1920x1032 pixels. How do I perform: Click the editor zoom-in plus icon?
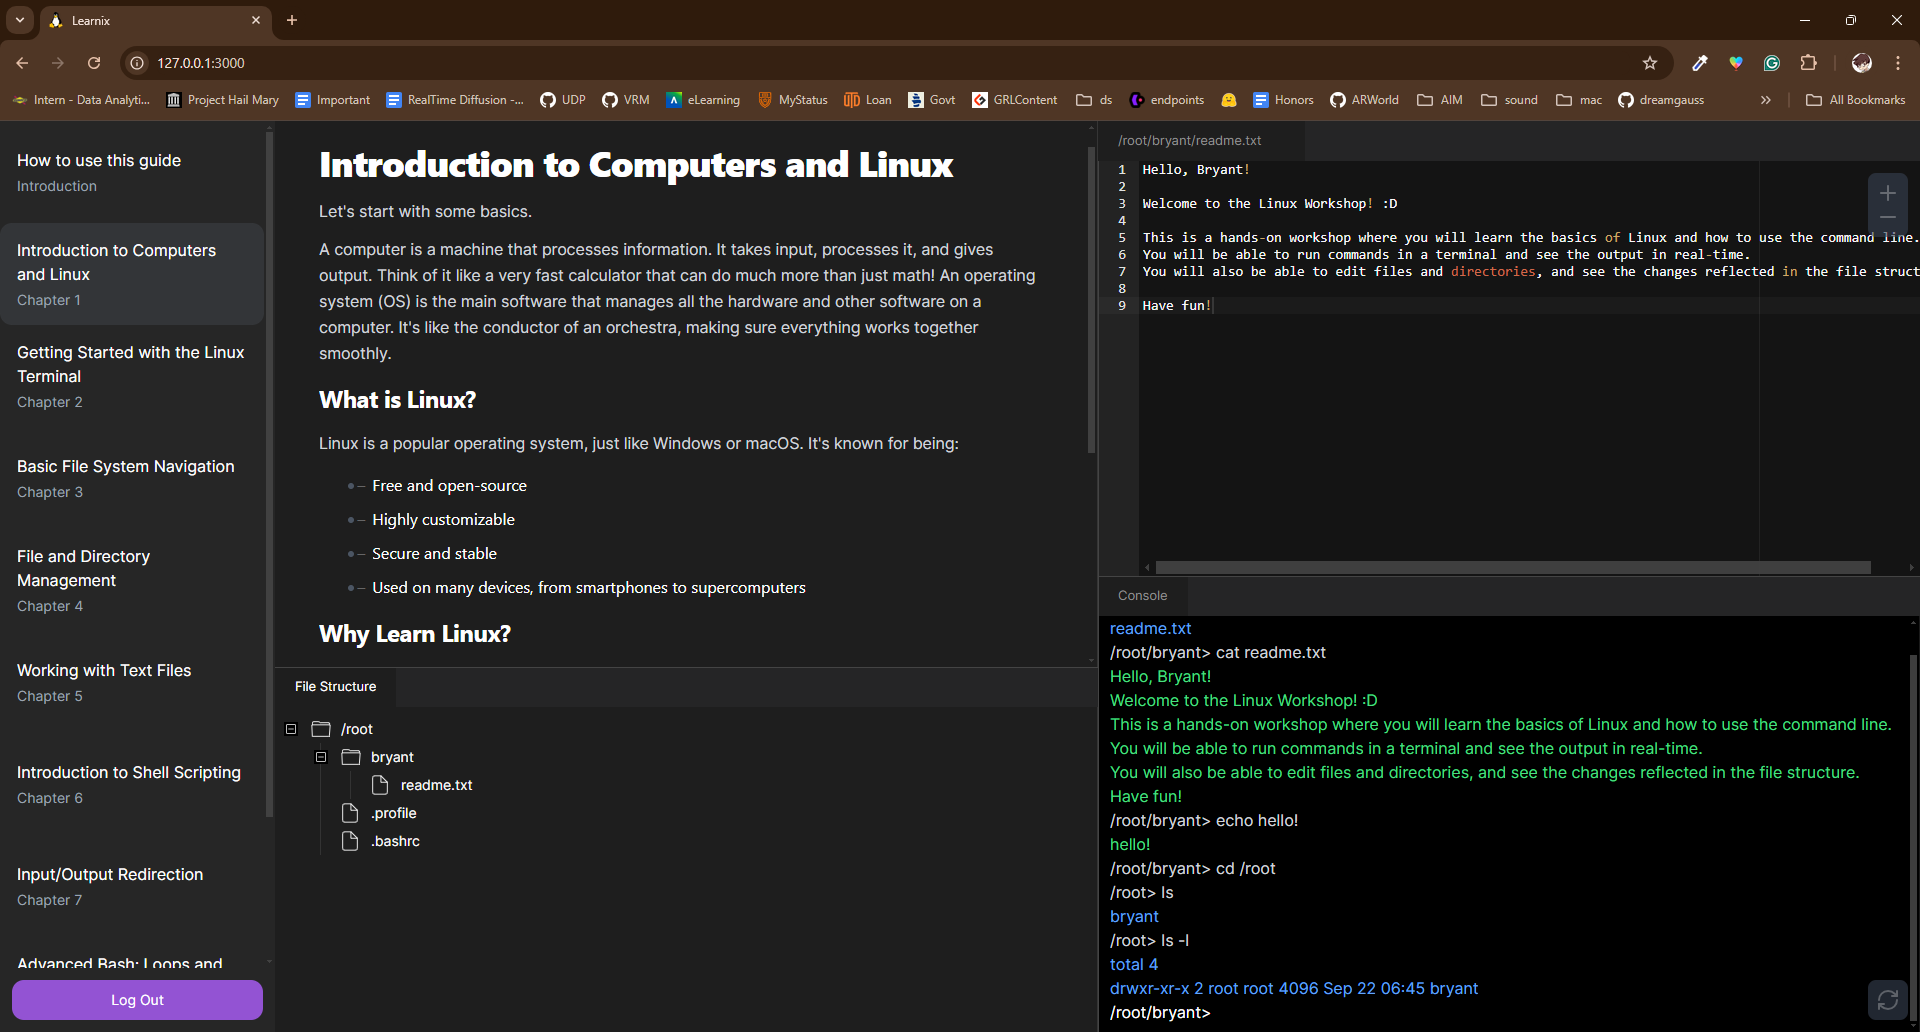click(x=1888, y=193)
